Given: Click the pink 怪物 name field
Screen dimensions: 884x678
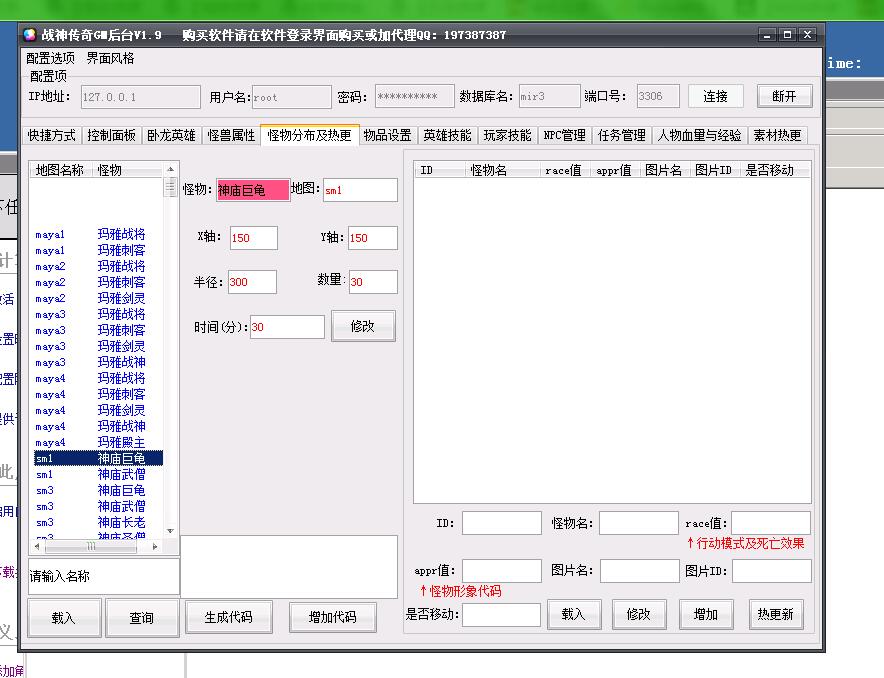Looking at the screenshot, I should click(x=253, y=190).
